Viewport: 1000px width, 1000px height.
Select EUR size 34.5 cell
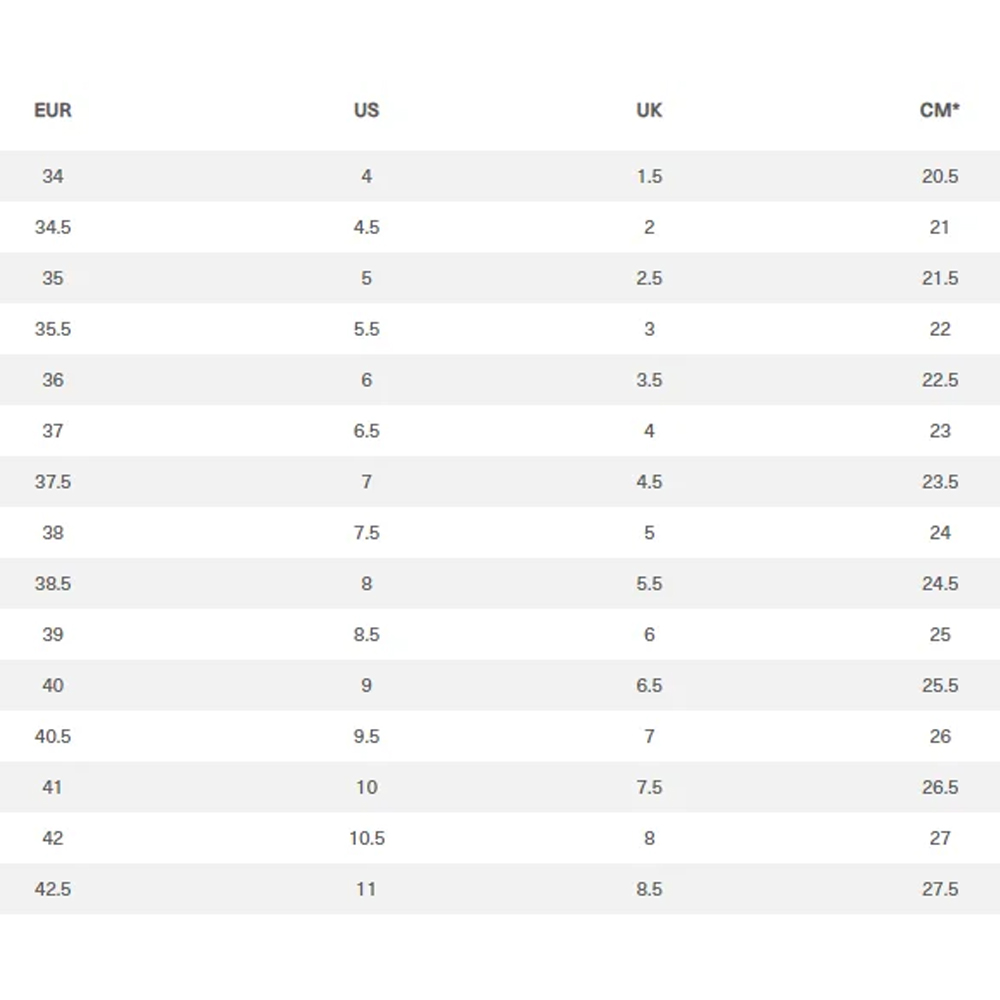(53, 227)
